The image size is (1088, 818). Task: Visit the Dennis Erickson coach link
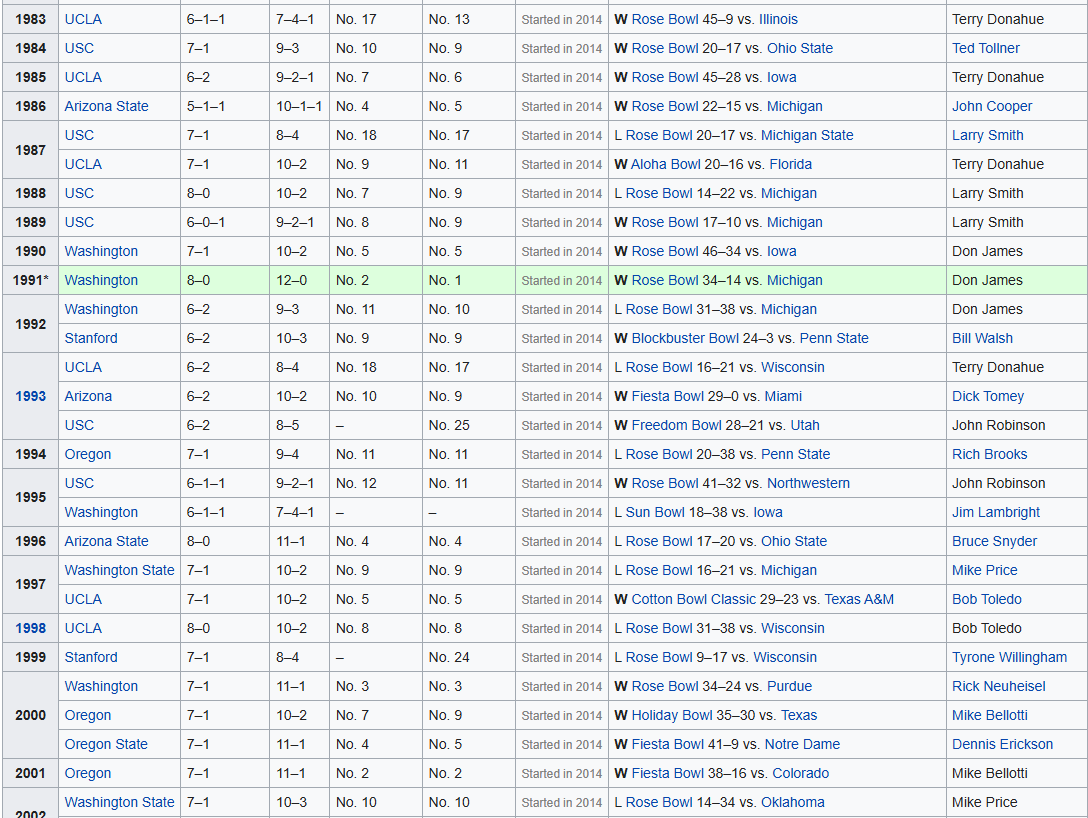[x=1002, y=746]
